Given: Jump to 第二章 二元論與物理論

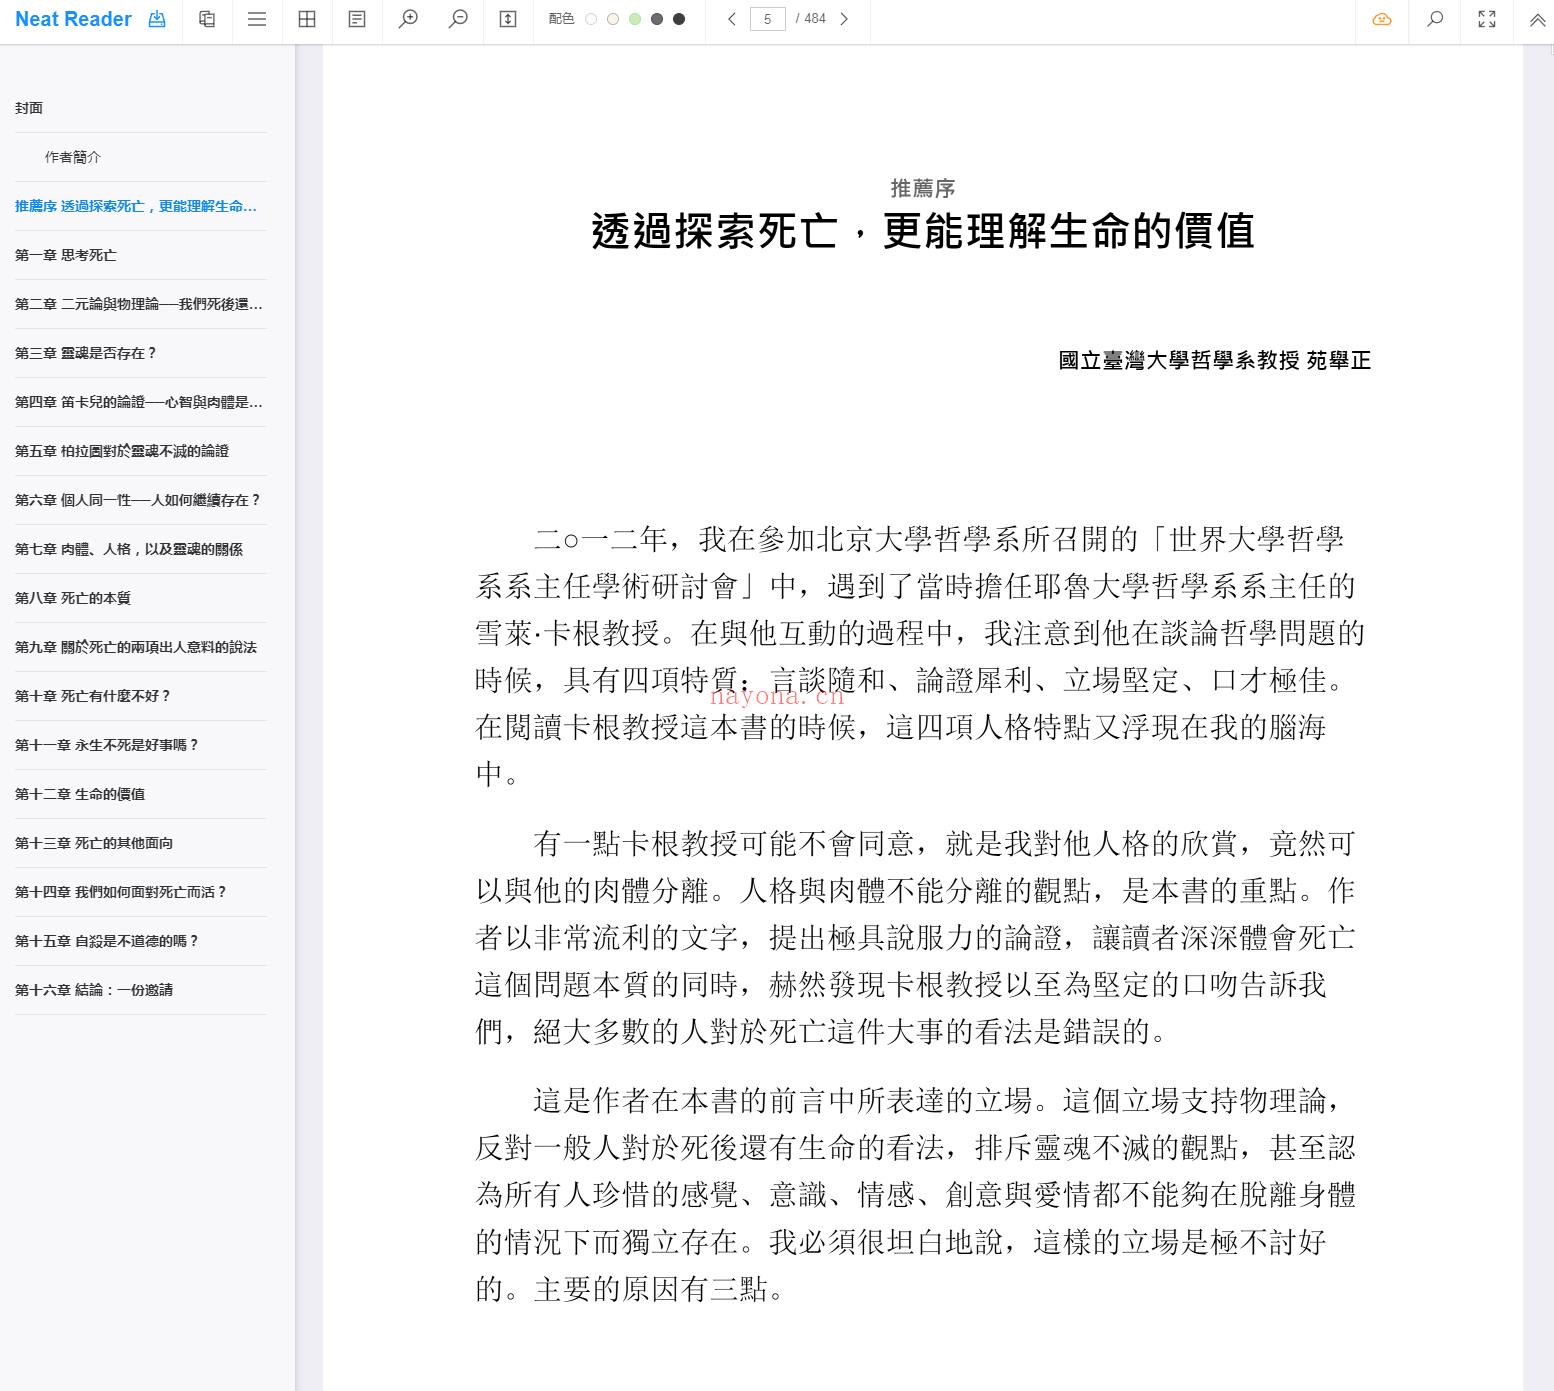Looking at the screenshot, I should [x=141, y=304].
